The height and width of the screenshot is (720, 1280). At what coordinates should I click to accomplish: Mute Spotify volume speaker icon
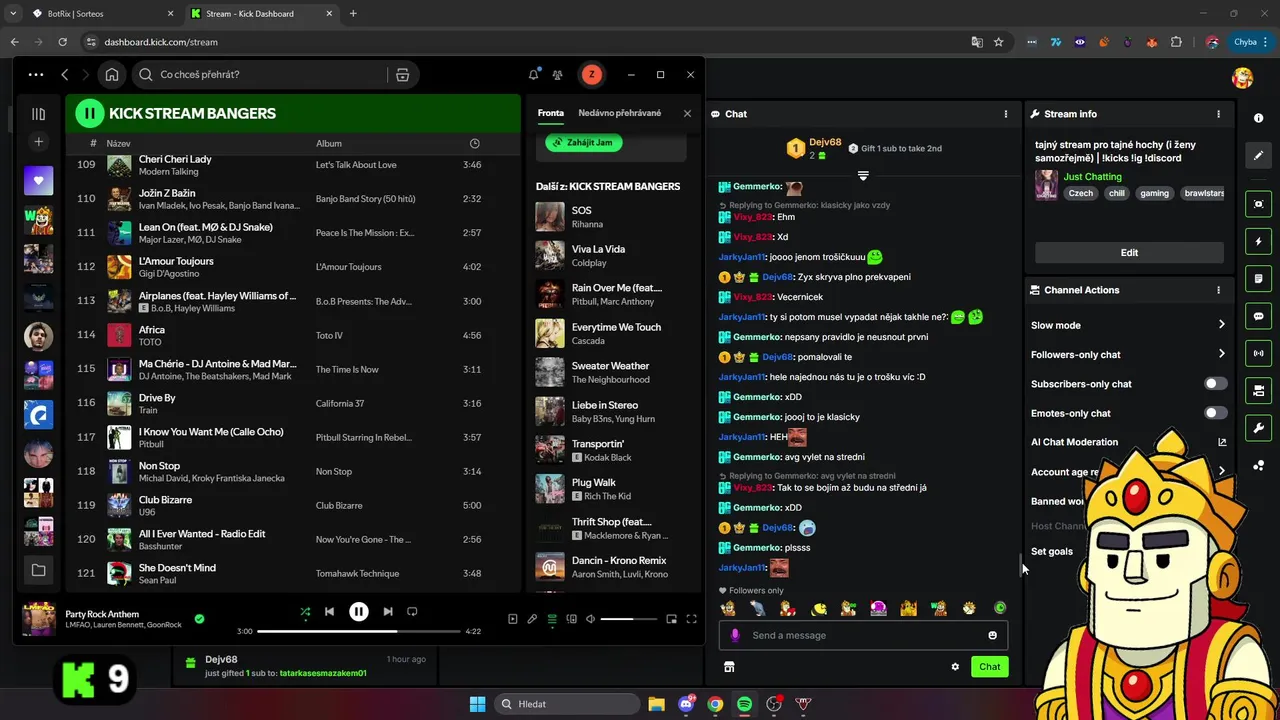coord(590,619)
